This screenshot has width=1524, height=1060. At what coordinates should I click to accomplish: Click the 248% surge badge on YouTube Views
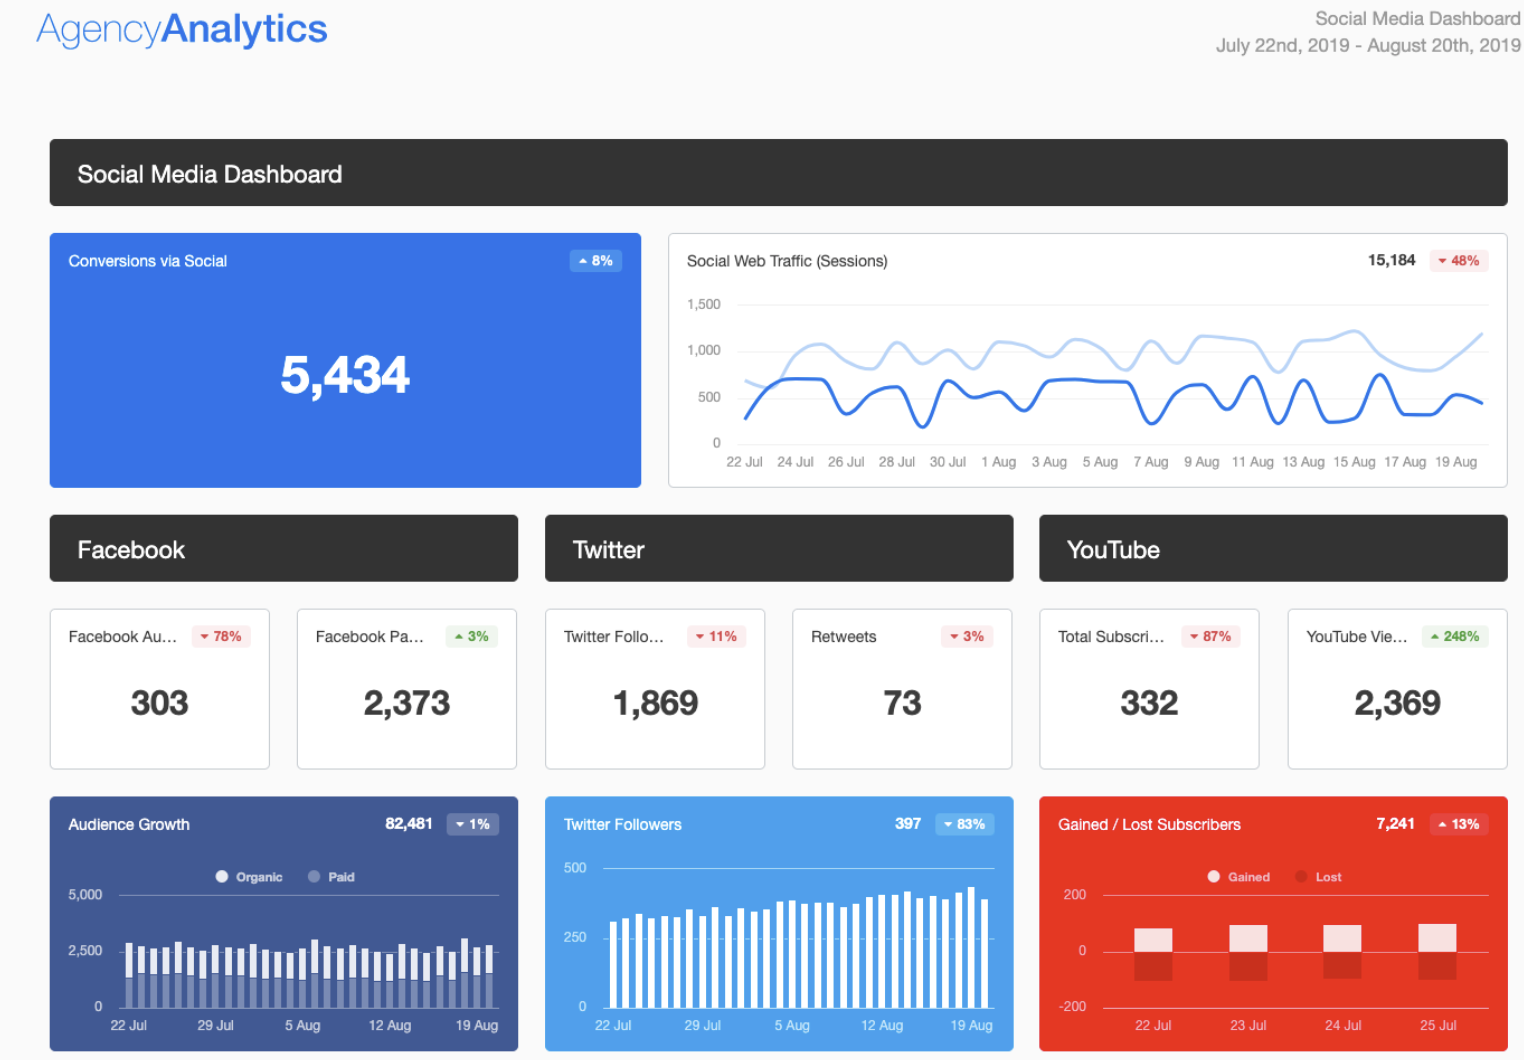(x=1455, y=636)
